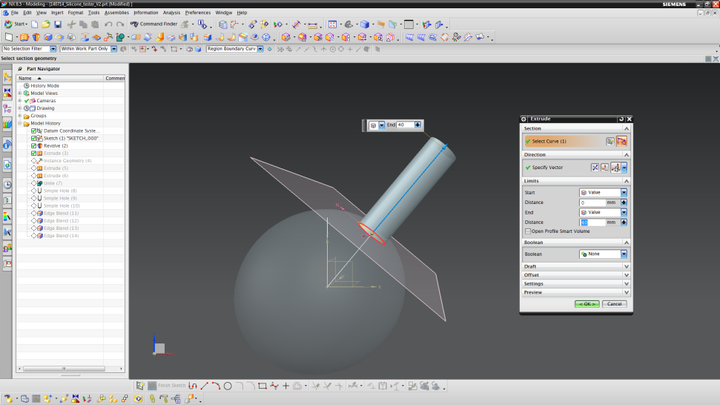Image resolution: width=720 pixels, height=405 pixels.
Task: Toggle the Instance Geometry (4) marker
Action: tap(34, 161)
